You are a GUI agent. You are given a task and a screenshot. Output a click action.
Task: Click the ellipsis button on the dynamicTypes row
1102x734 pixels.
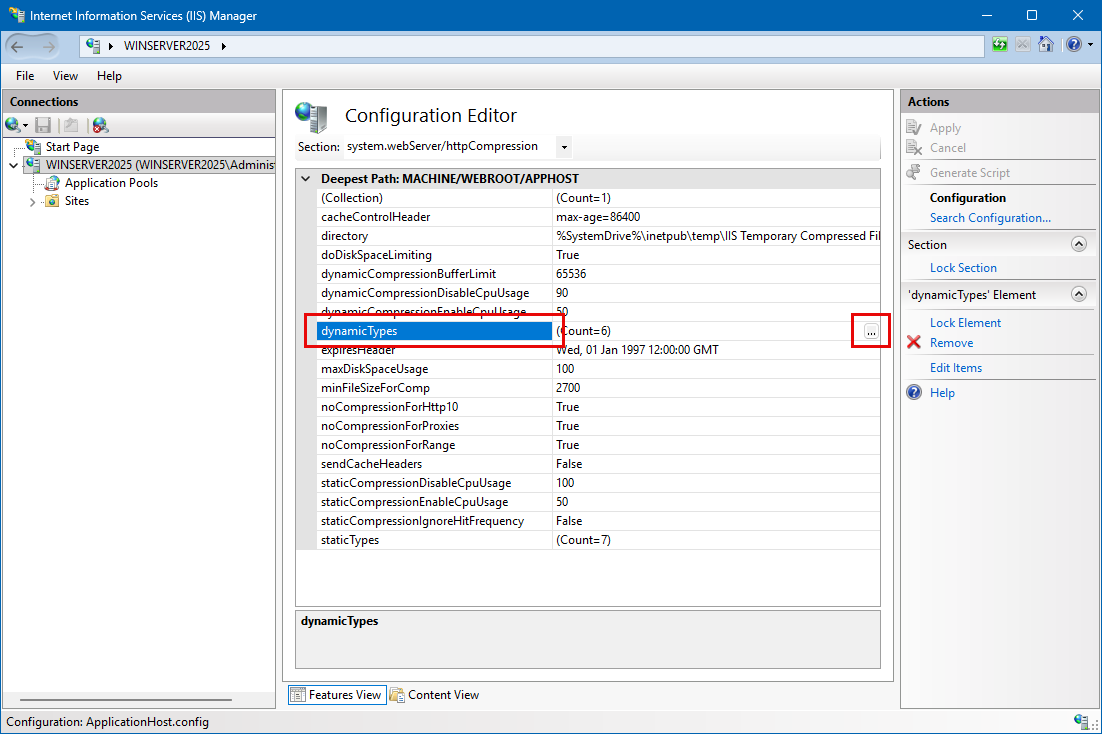click(x=871, y=332)
